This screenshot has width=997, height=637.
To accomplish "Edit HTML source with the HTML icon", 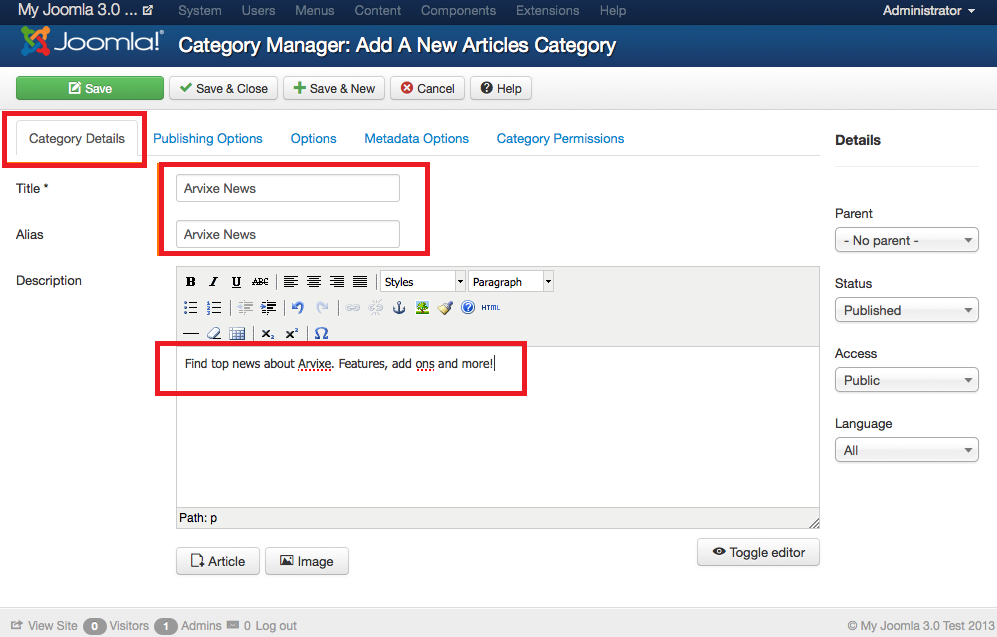I will 490,308.
